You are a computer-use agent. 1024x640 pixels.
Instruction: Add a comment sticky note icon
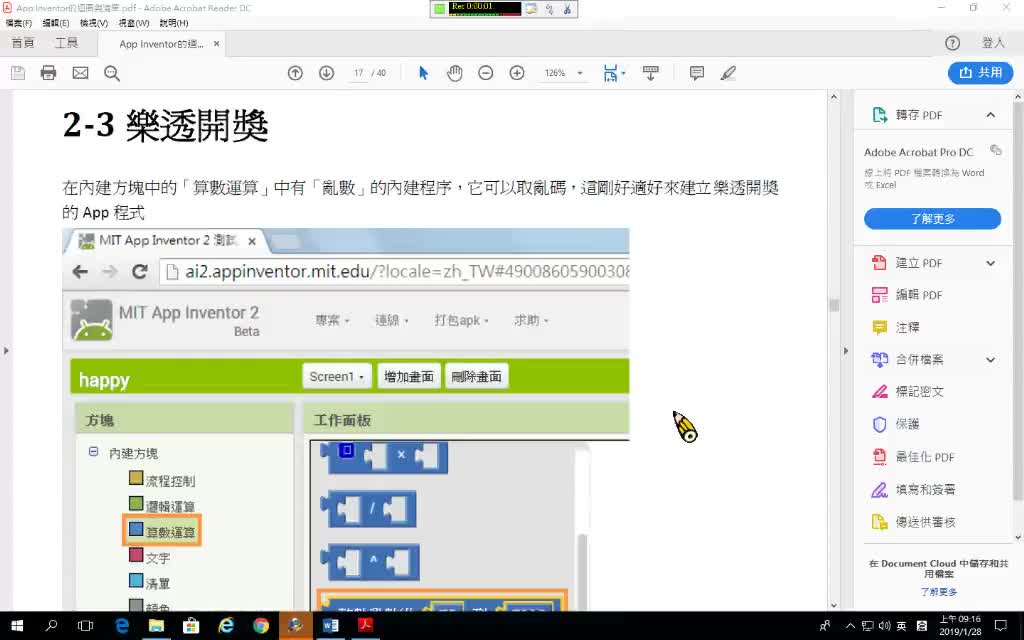coord(697,73)
